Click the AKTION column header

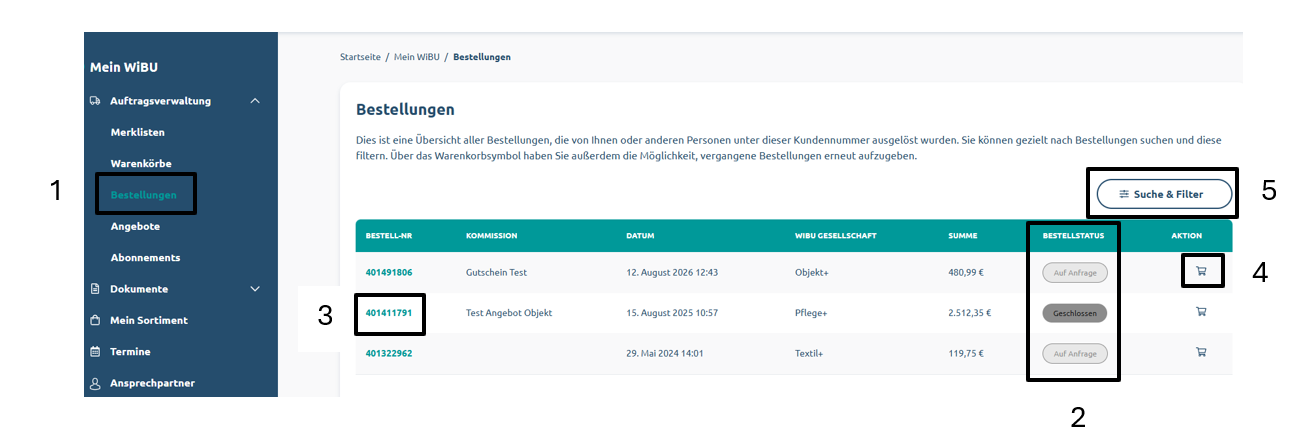click(x=1187, y=236)
